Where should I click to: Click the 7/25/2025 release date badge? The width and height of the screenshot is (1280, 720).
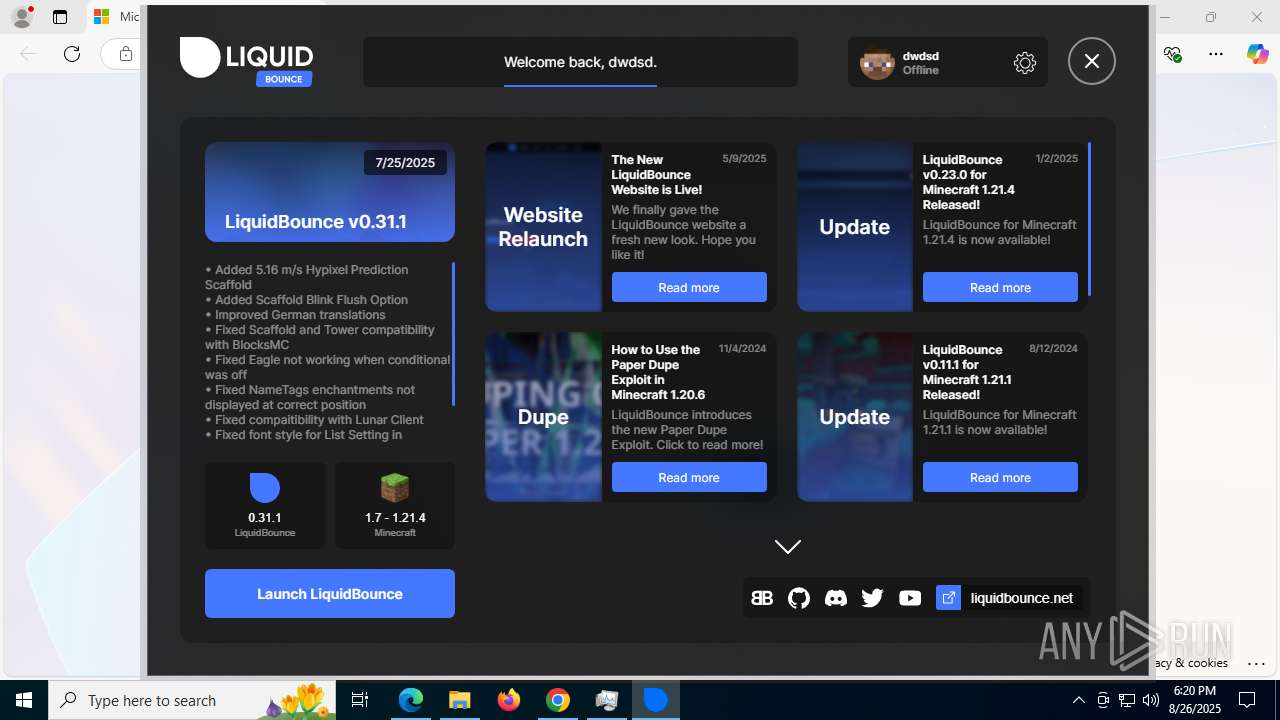tap(405, 162)
